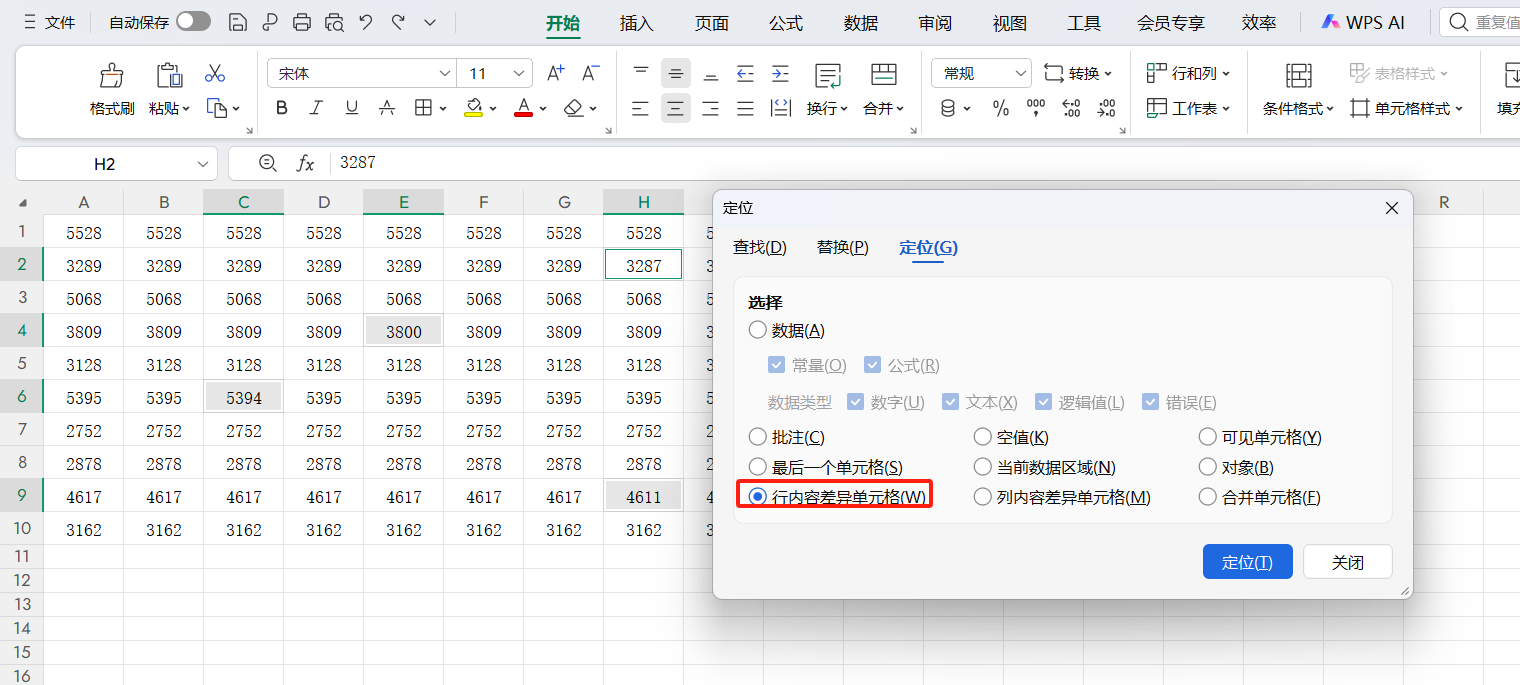
Task: Apply percent number format
Action: 1000,108
